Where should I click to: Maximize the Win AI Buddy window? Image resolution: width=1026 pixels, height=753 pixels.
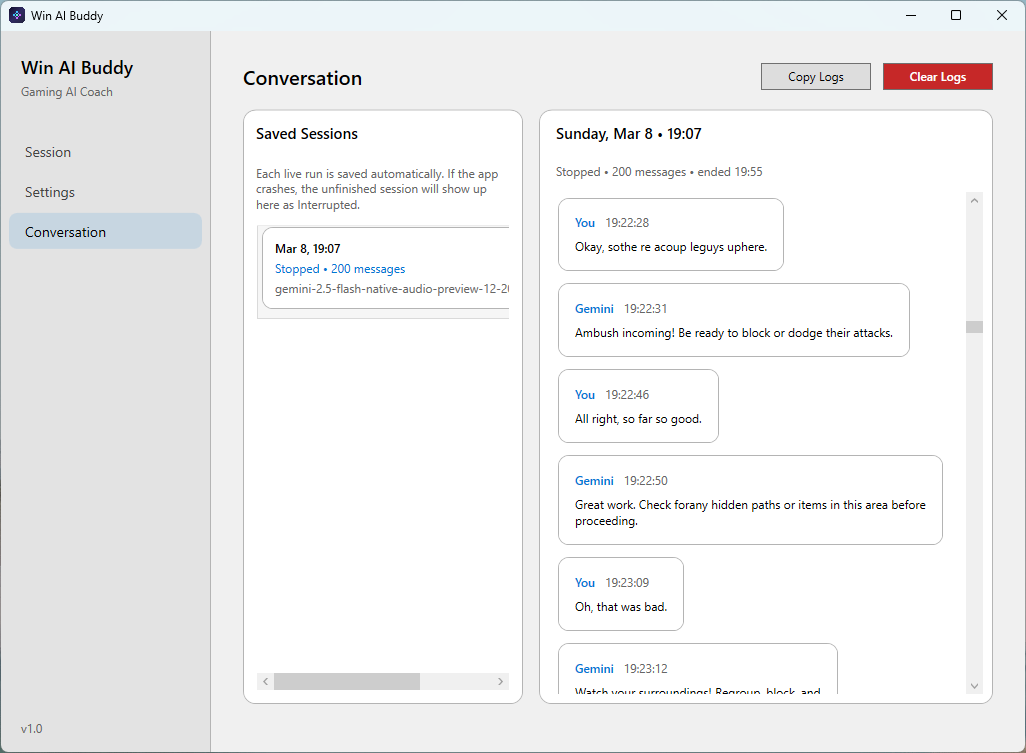(956, 15)
